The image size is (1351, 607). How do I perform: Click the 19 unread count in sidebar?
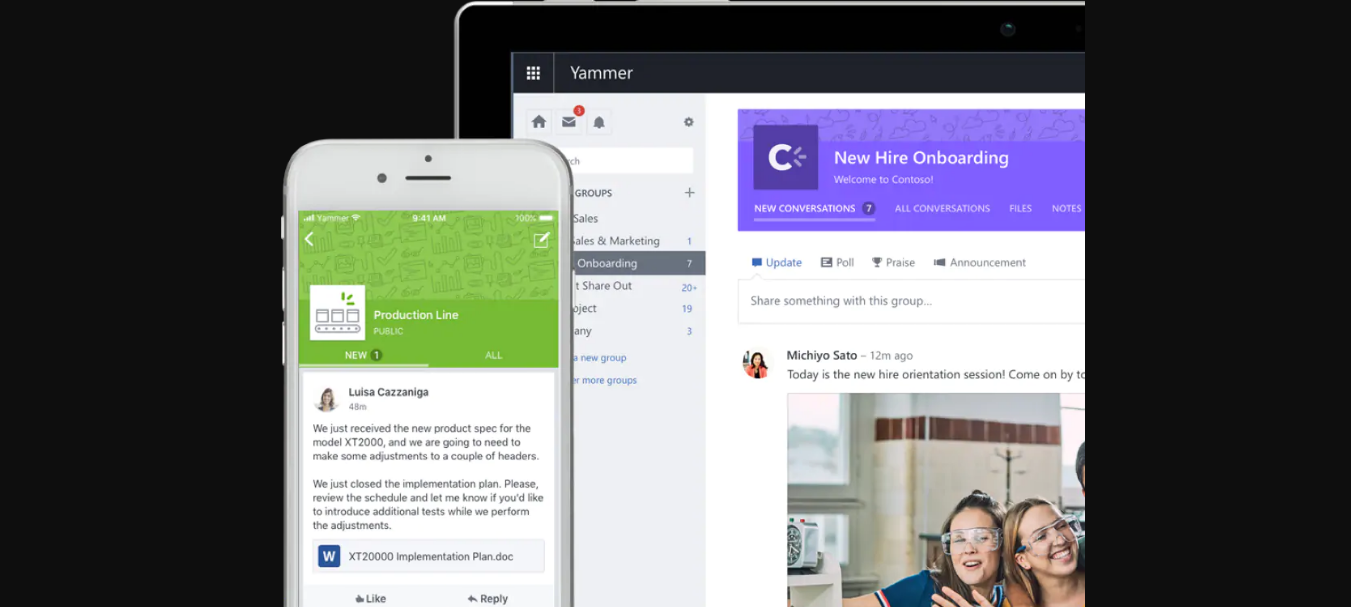tap(687, 309)
